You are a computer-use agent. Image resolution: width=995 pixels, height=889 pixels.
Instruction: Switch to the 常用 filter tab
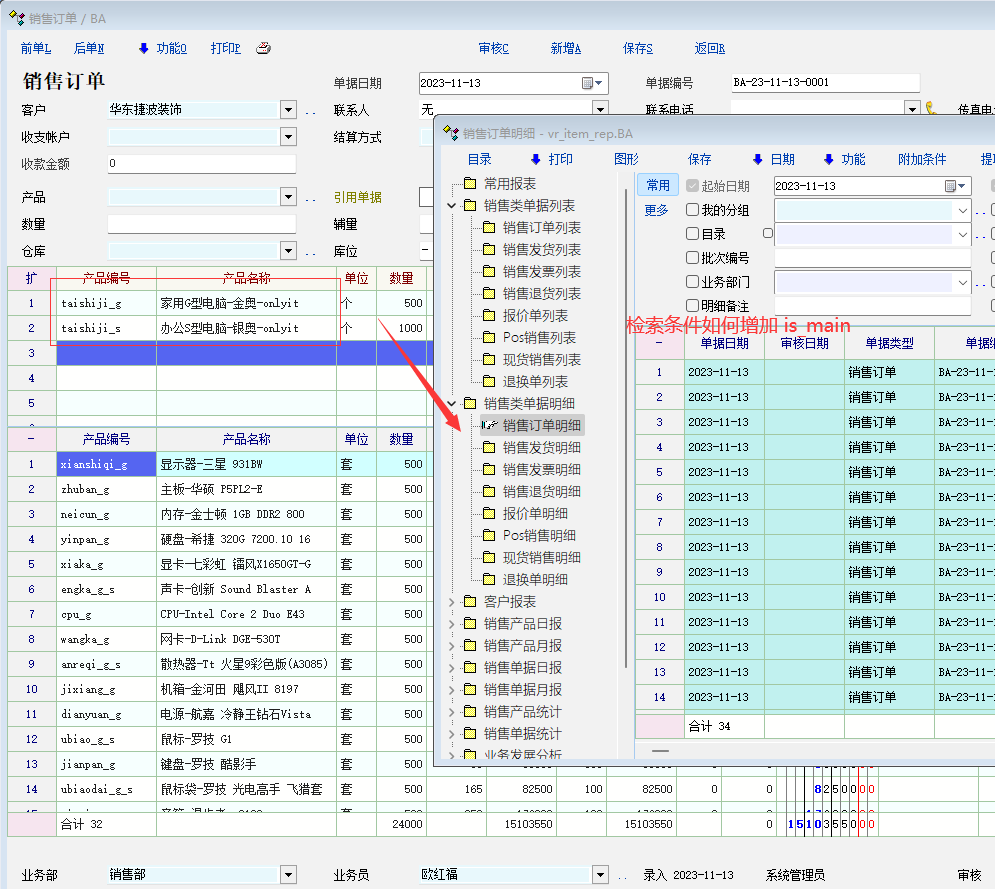click(x=658, y=185)
